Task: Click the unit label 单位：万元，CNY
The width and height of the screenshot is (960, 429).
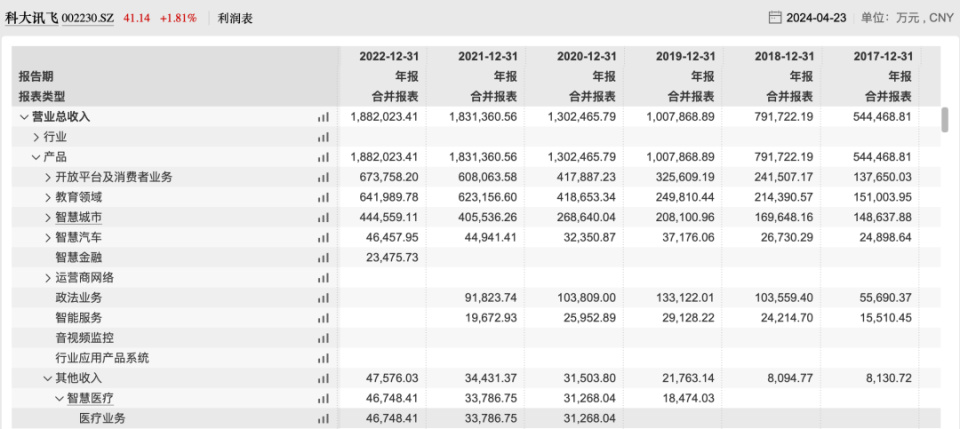Action: (x=907, y=18)
